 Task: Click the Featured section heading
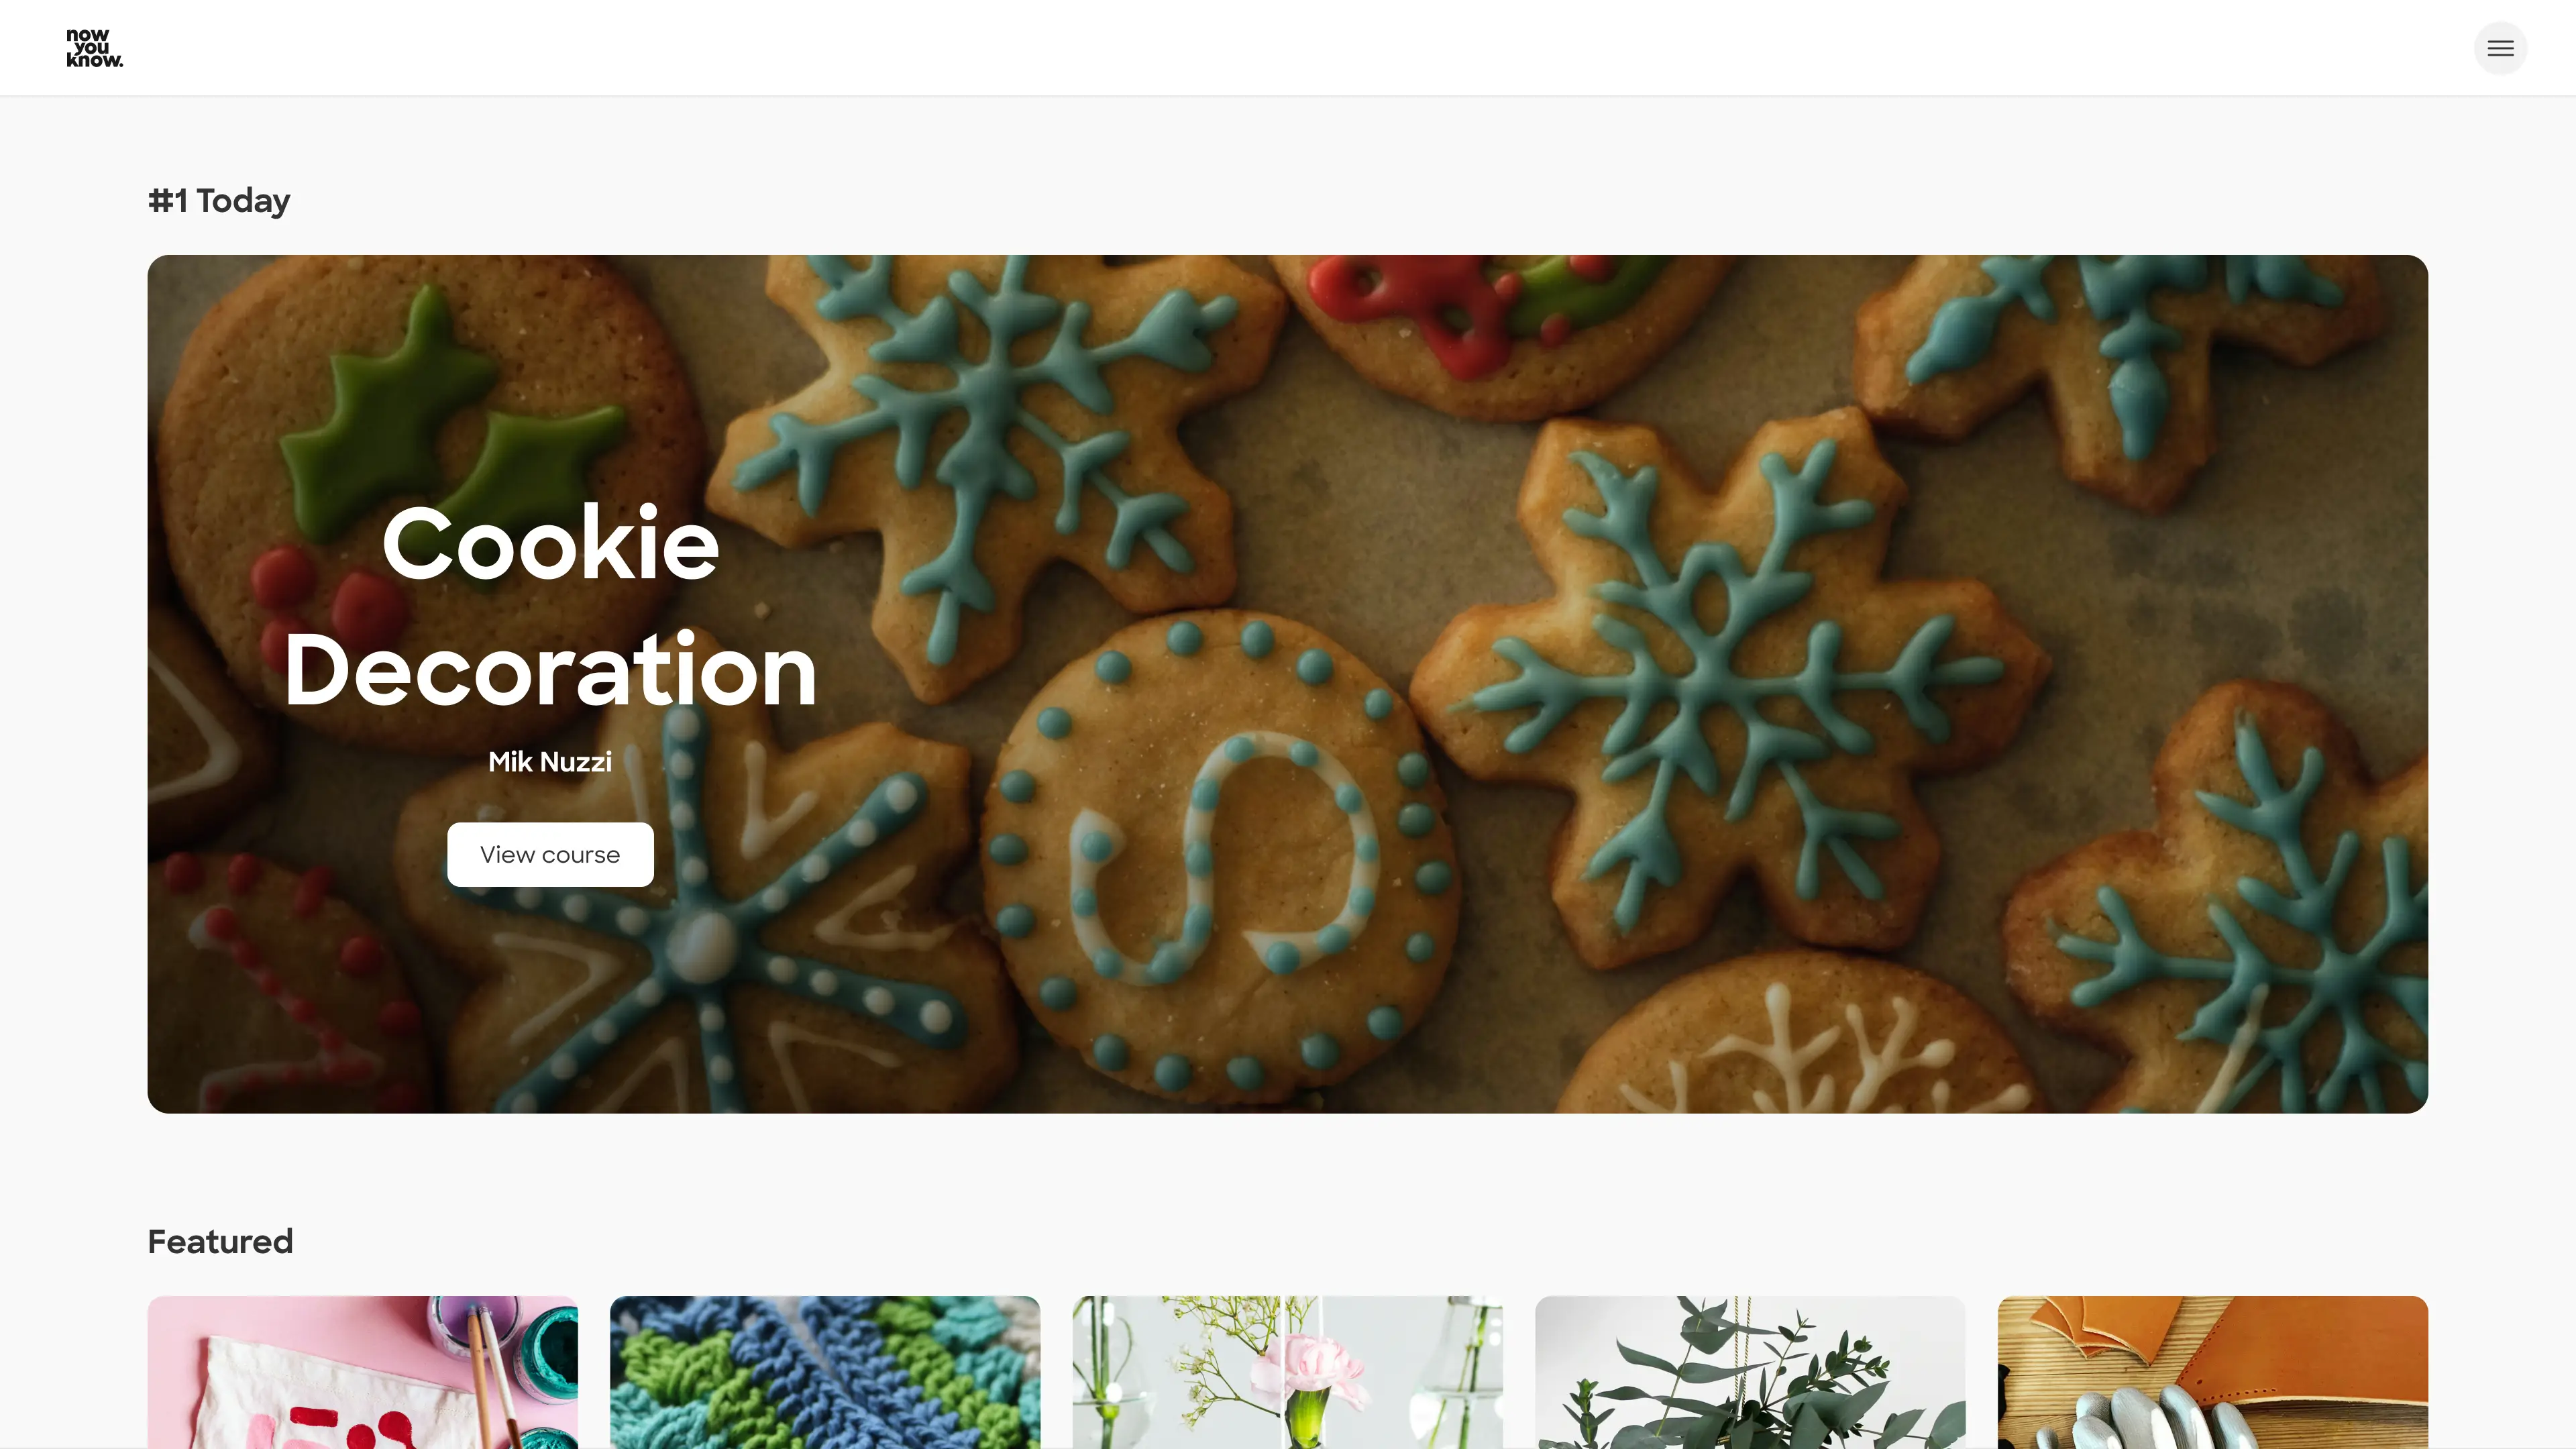click(220, 1241)
